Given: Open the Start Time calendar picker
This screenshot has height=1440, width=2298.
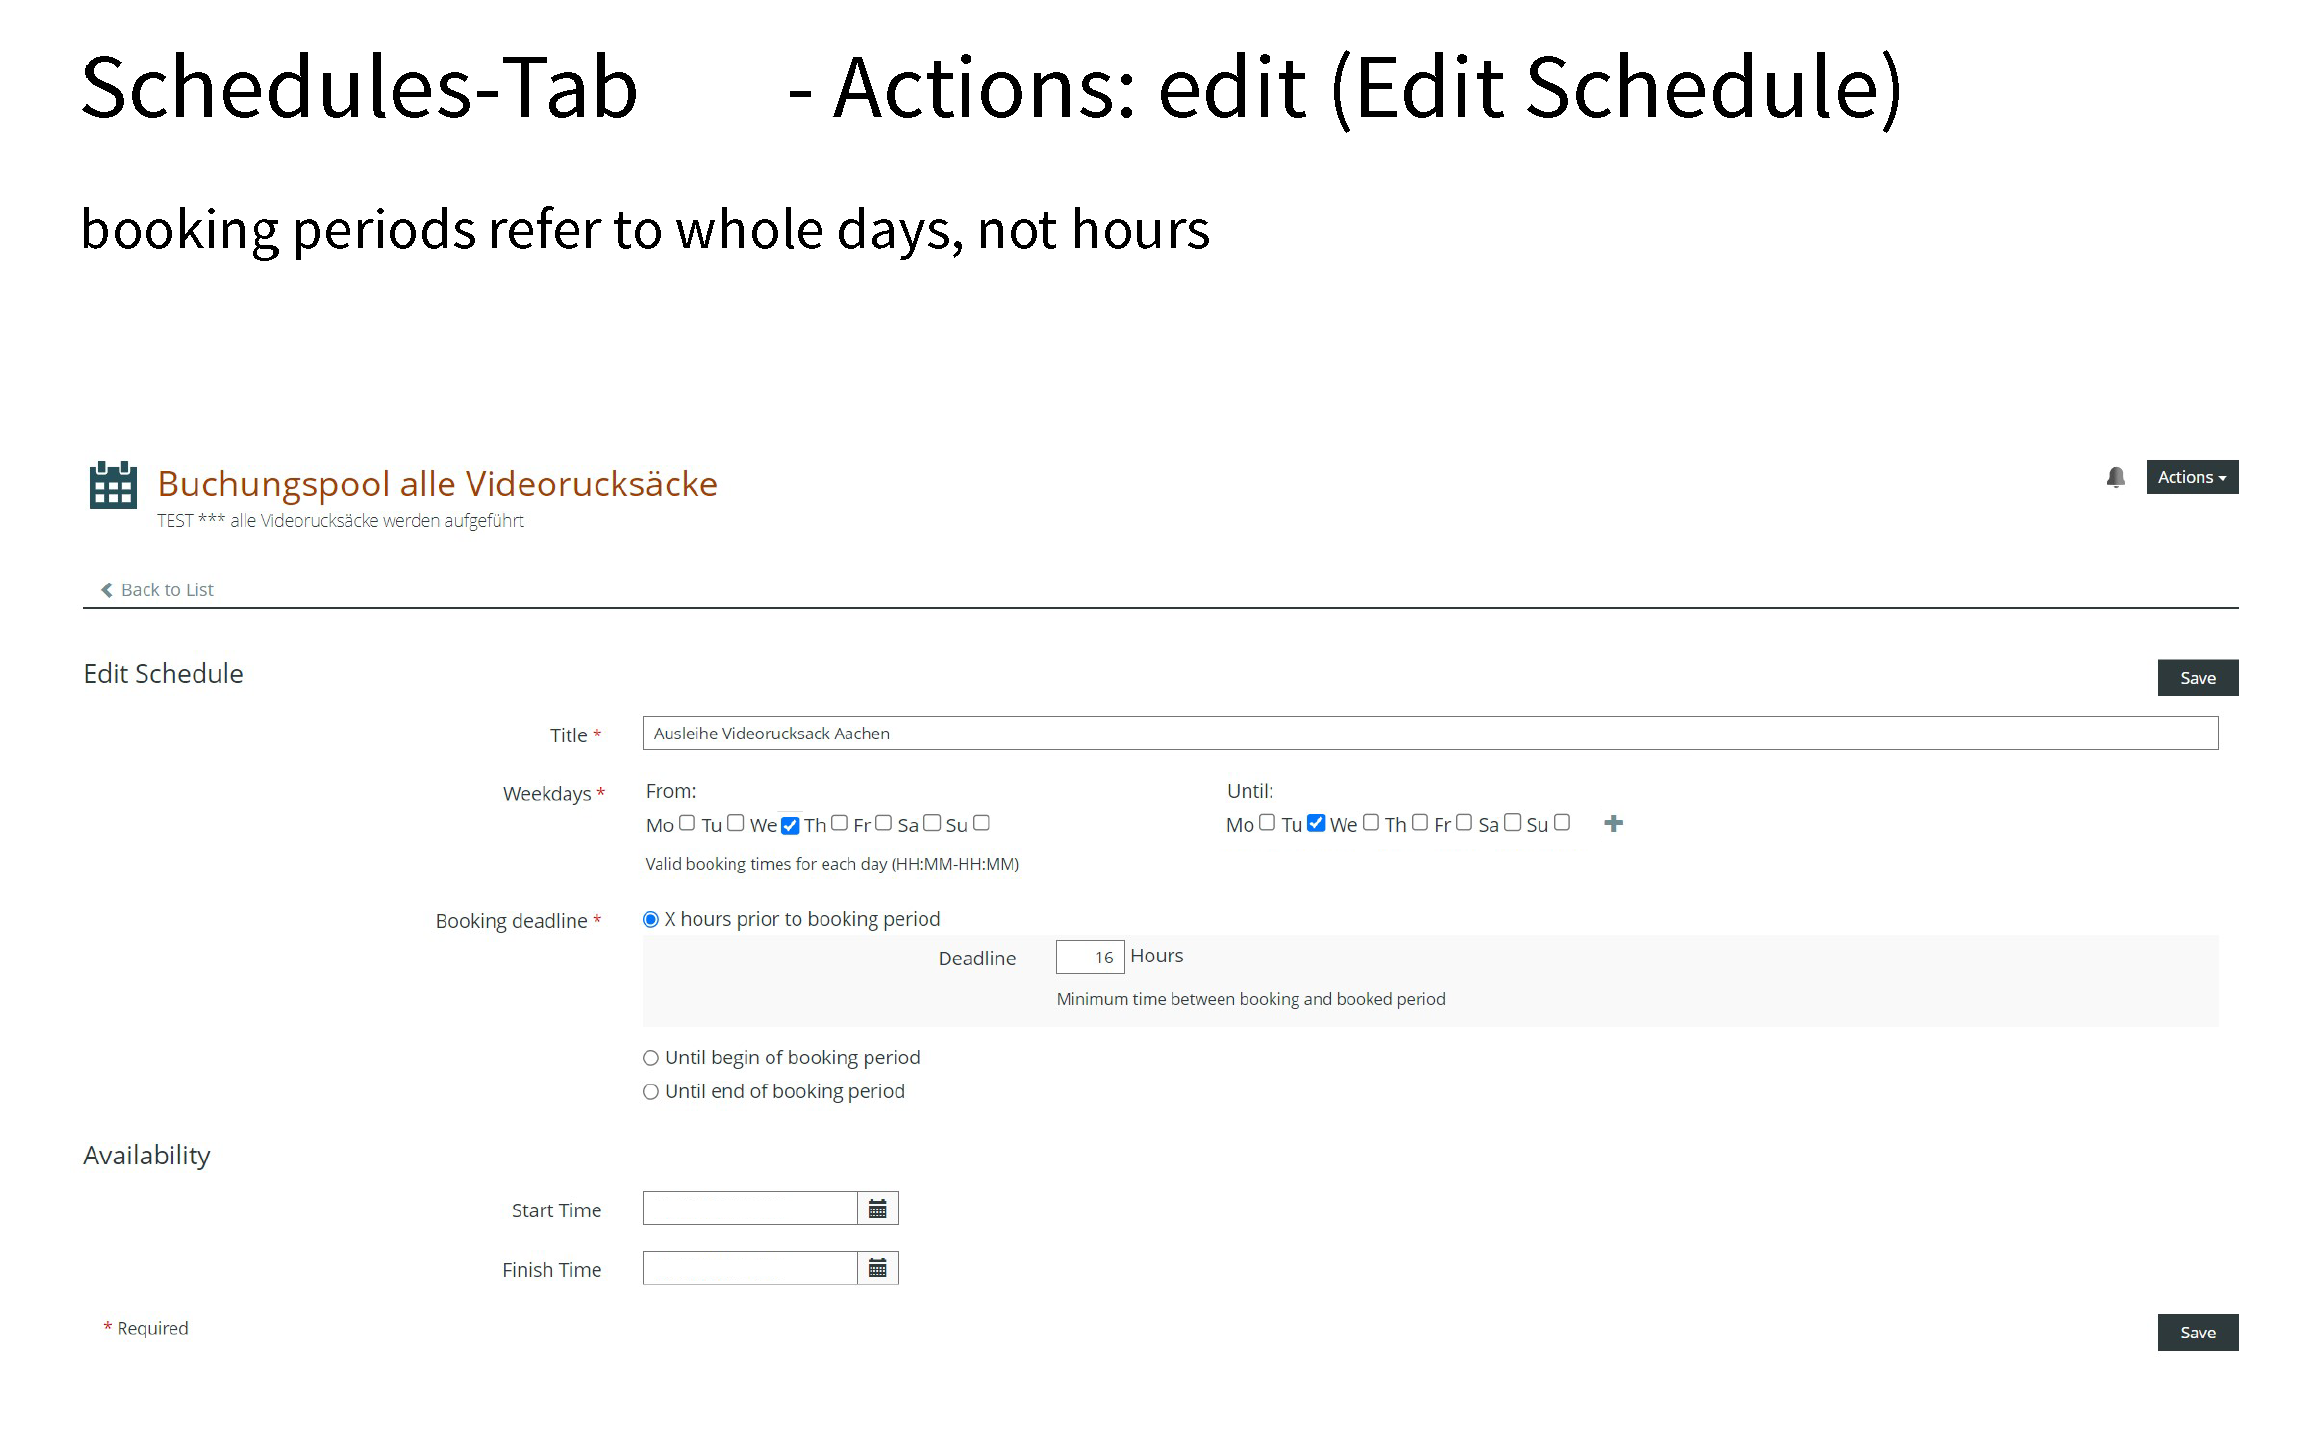Looking at the screenshot, I should tap(877, 1209).
